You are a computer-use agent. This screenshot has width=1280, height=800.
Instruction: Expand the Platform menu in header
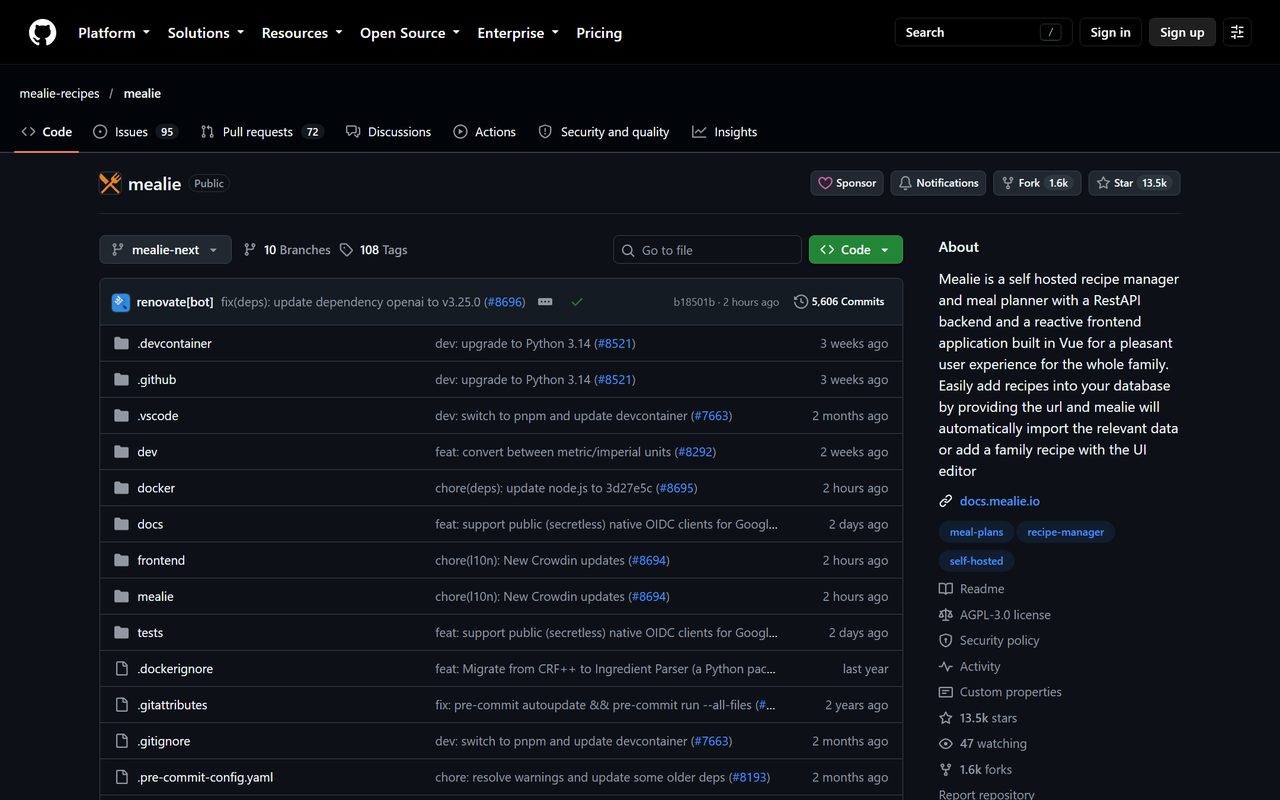tap(114, 33)
